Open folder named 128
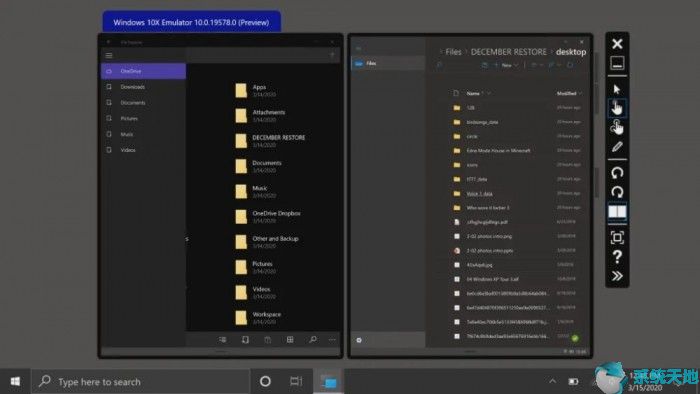The height and width of the screenshot is (394, 700). (517, 108)
